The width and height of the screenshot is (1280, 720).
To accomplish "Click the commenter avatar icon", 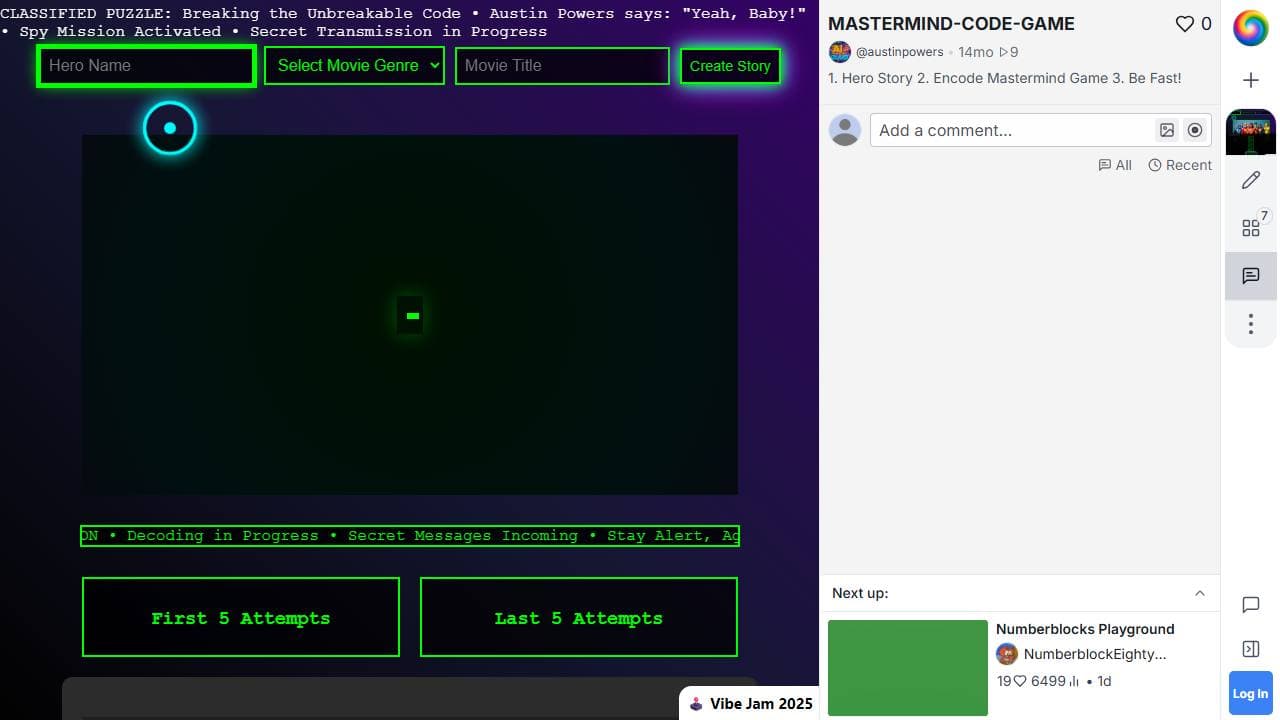I will coord(845,130).
